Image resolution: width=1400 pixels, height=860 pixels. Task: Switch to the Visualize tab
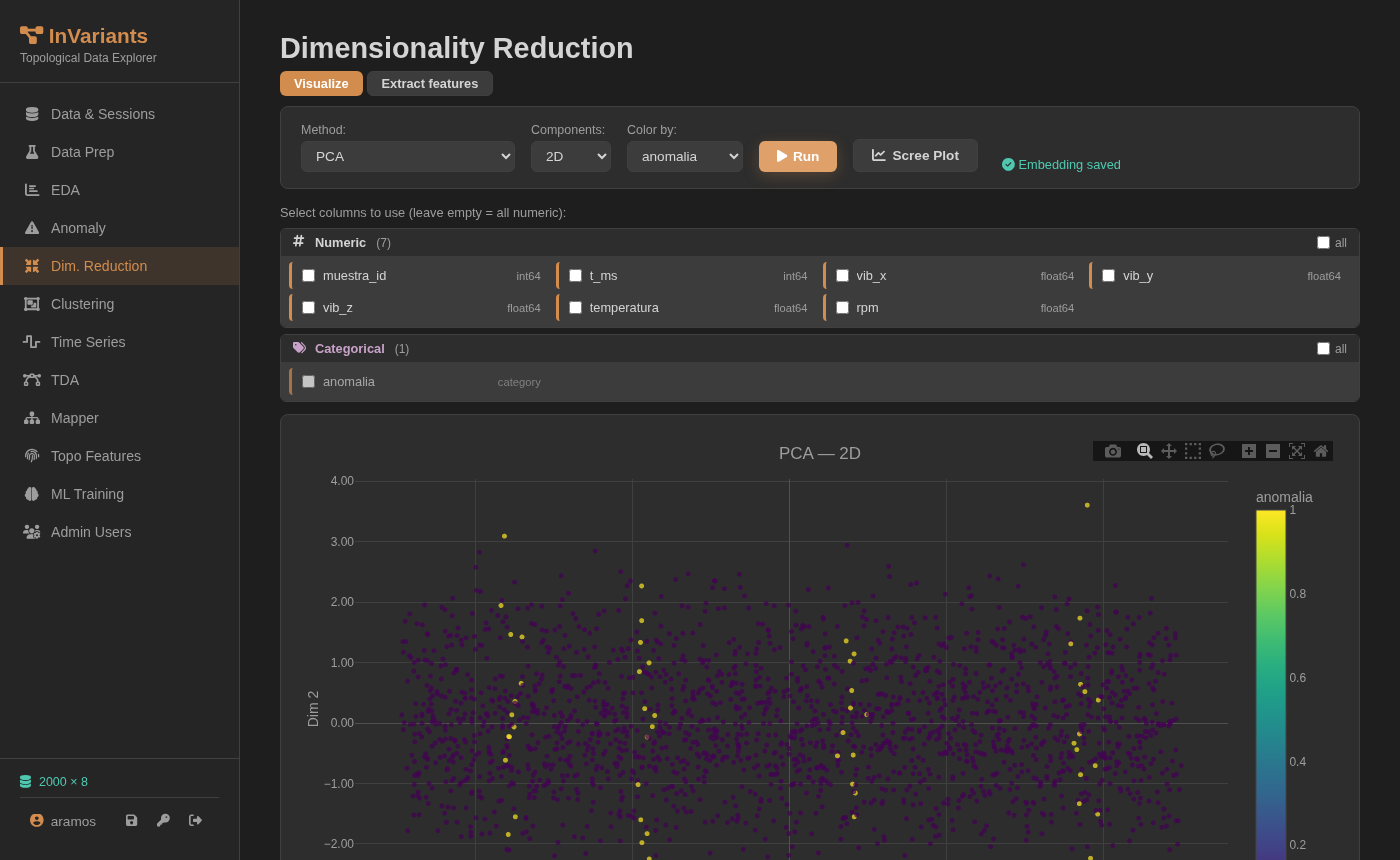pyautogui.click(x=321, y=83)
